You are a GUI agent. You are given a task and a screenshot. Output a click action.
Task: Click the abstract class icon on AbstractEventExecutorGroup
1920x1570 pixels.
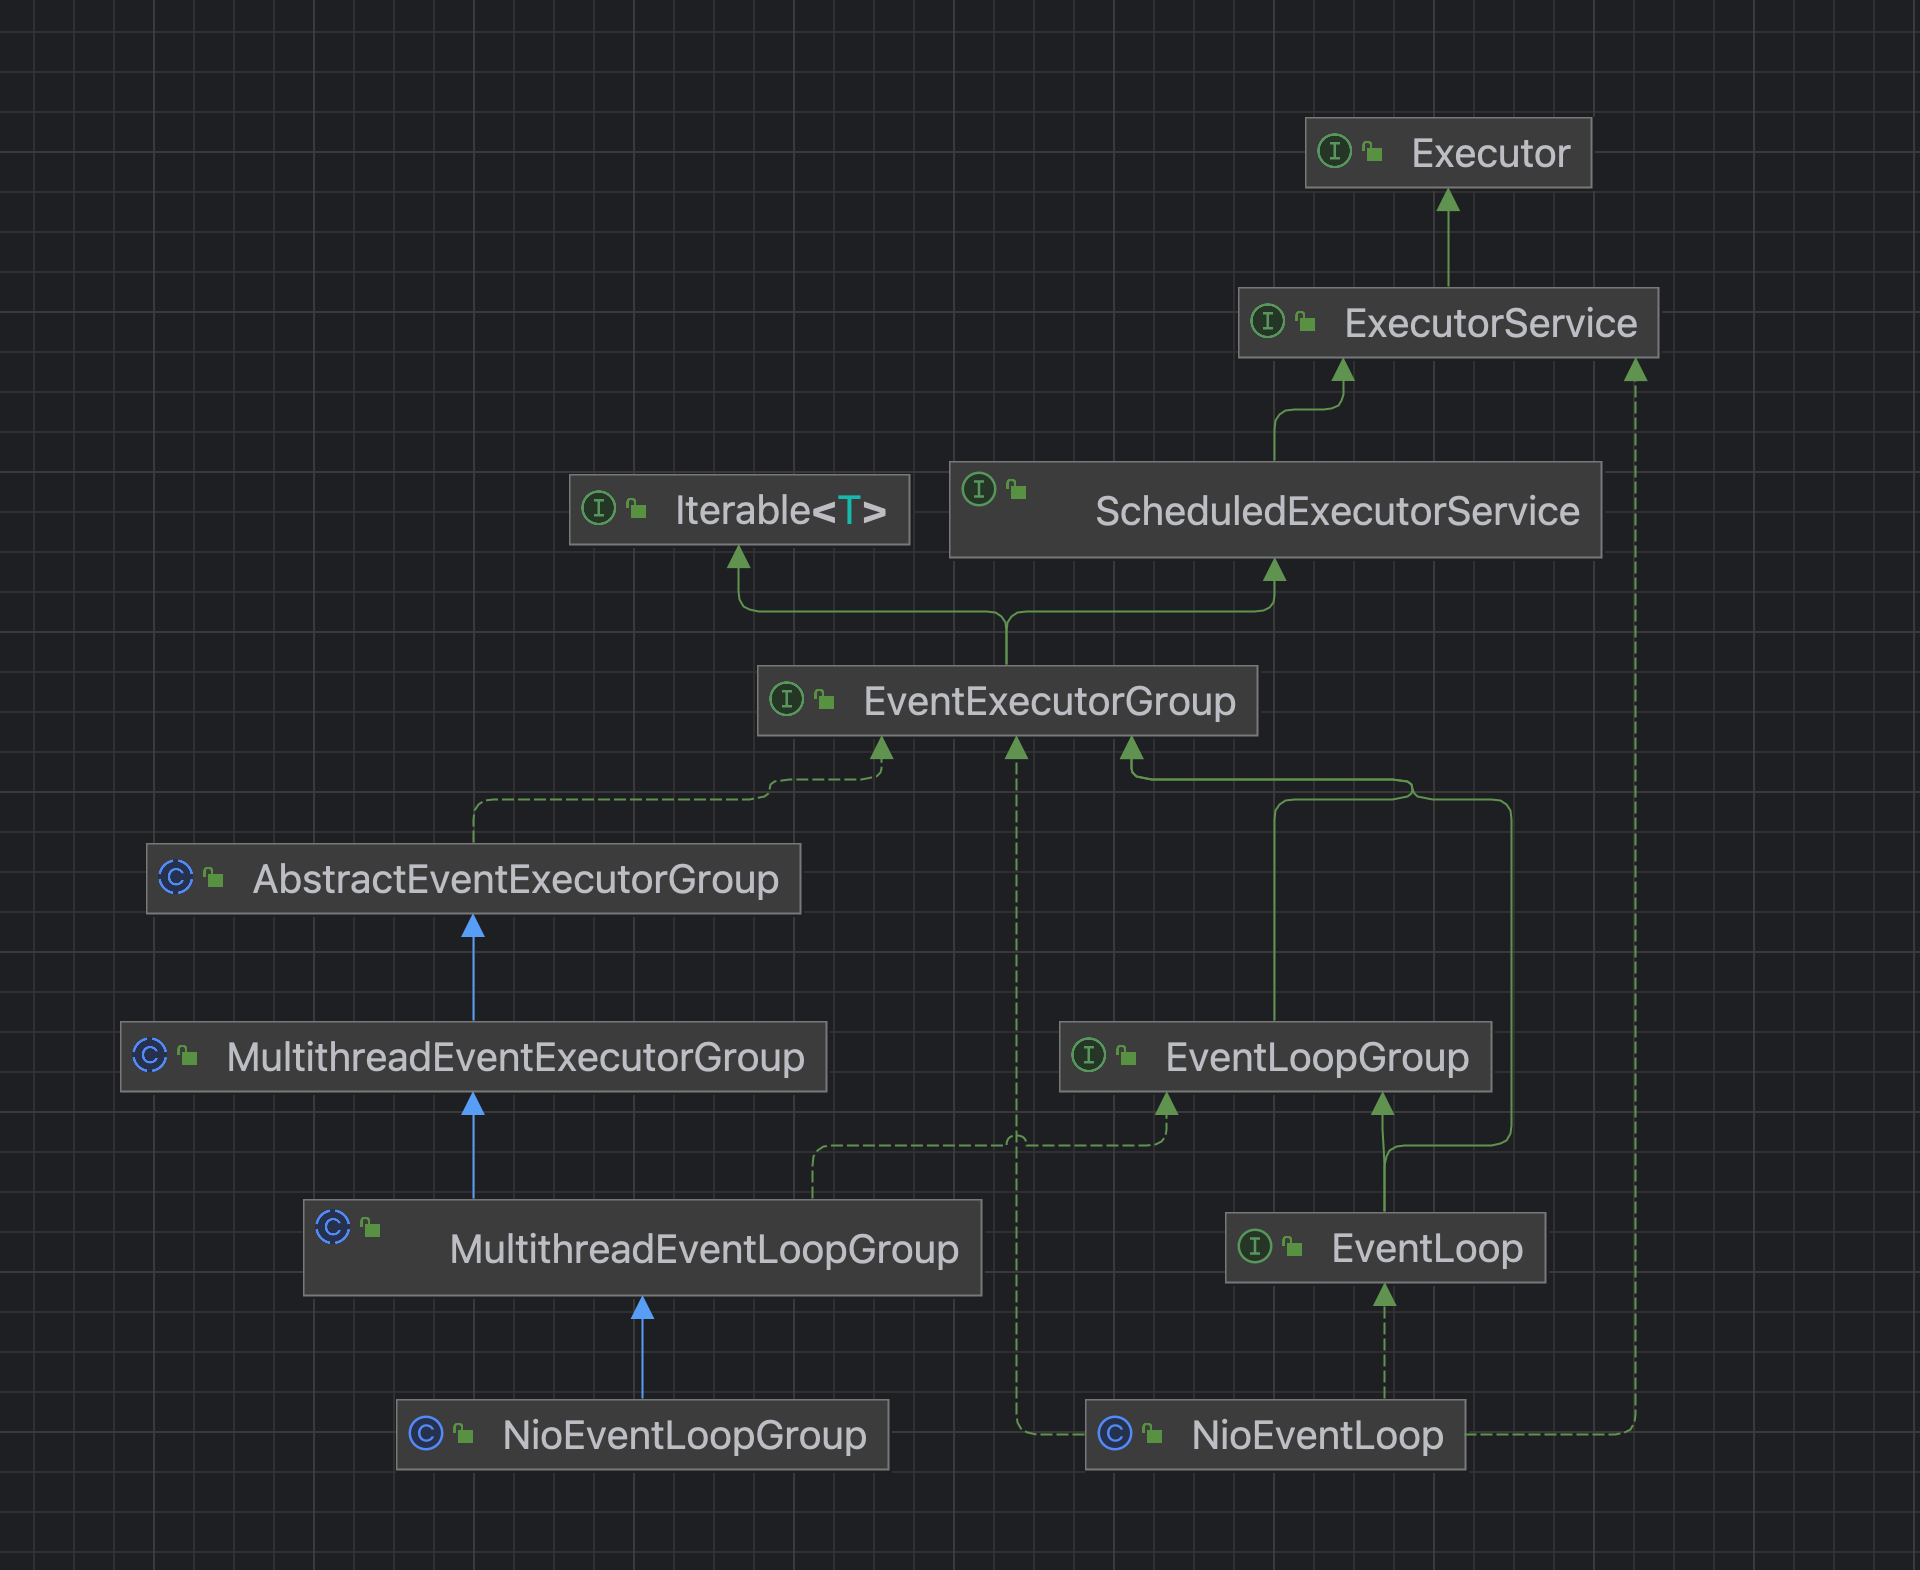[175, 878]
